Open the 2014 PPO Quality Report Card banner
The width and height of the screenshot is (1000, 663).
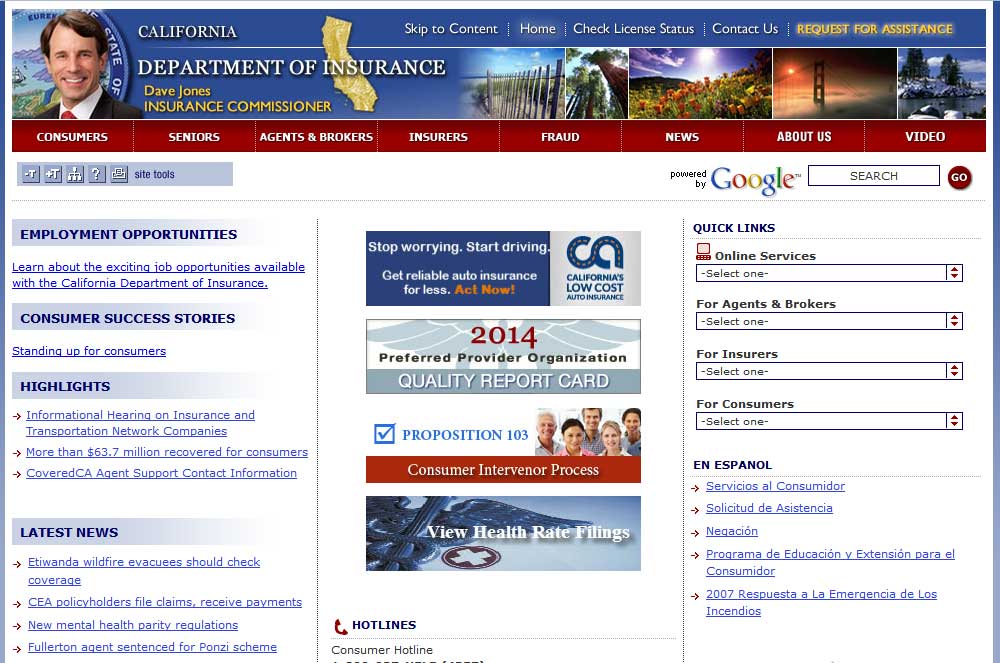click(x=503, y=356)
